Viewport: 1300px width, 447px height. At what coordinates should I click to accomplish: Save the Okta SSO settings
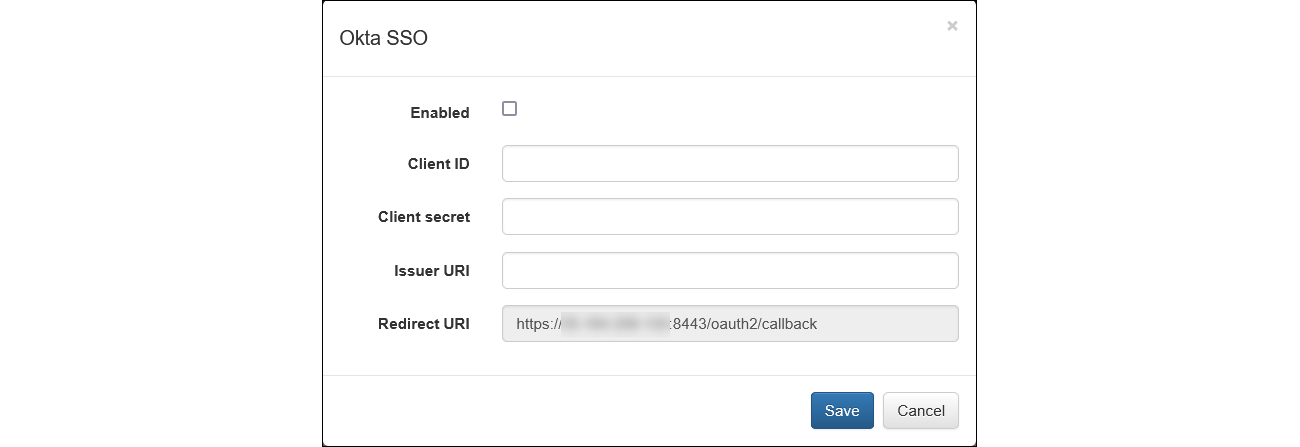[842, 411]
